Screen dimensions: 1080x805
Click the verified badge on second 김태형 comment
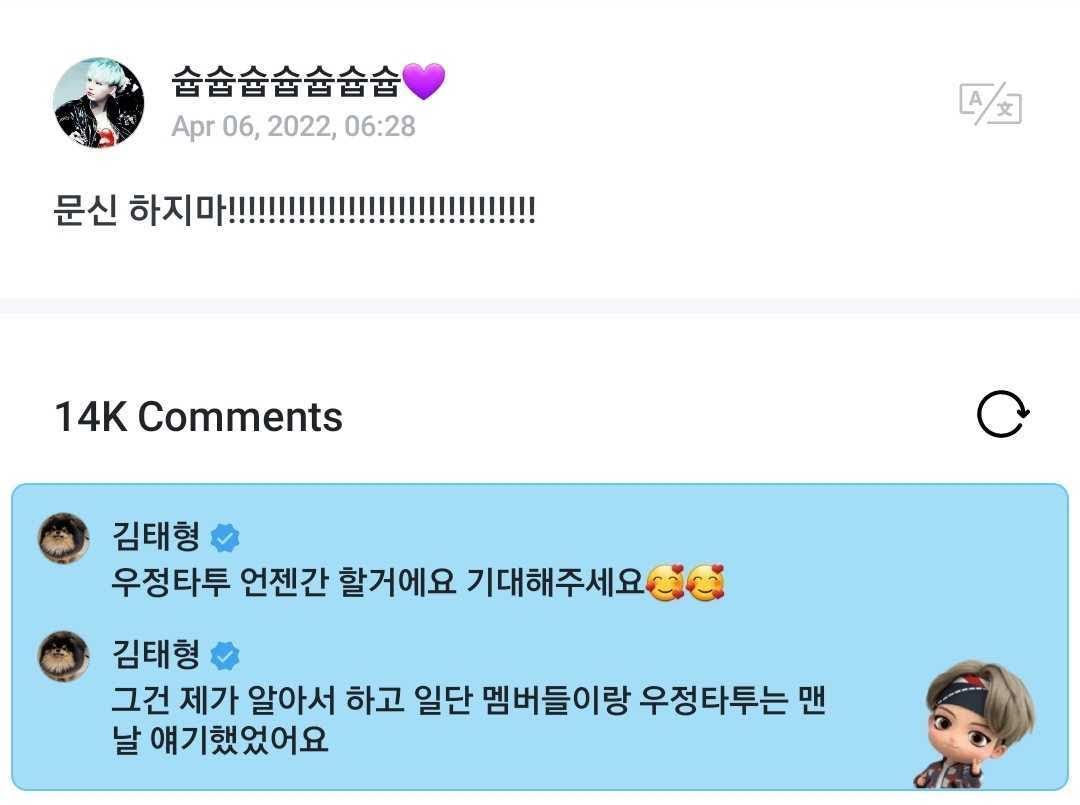[225, 656]
